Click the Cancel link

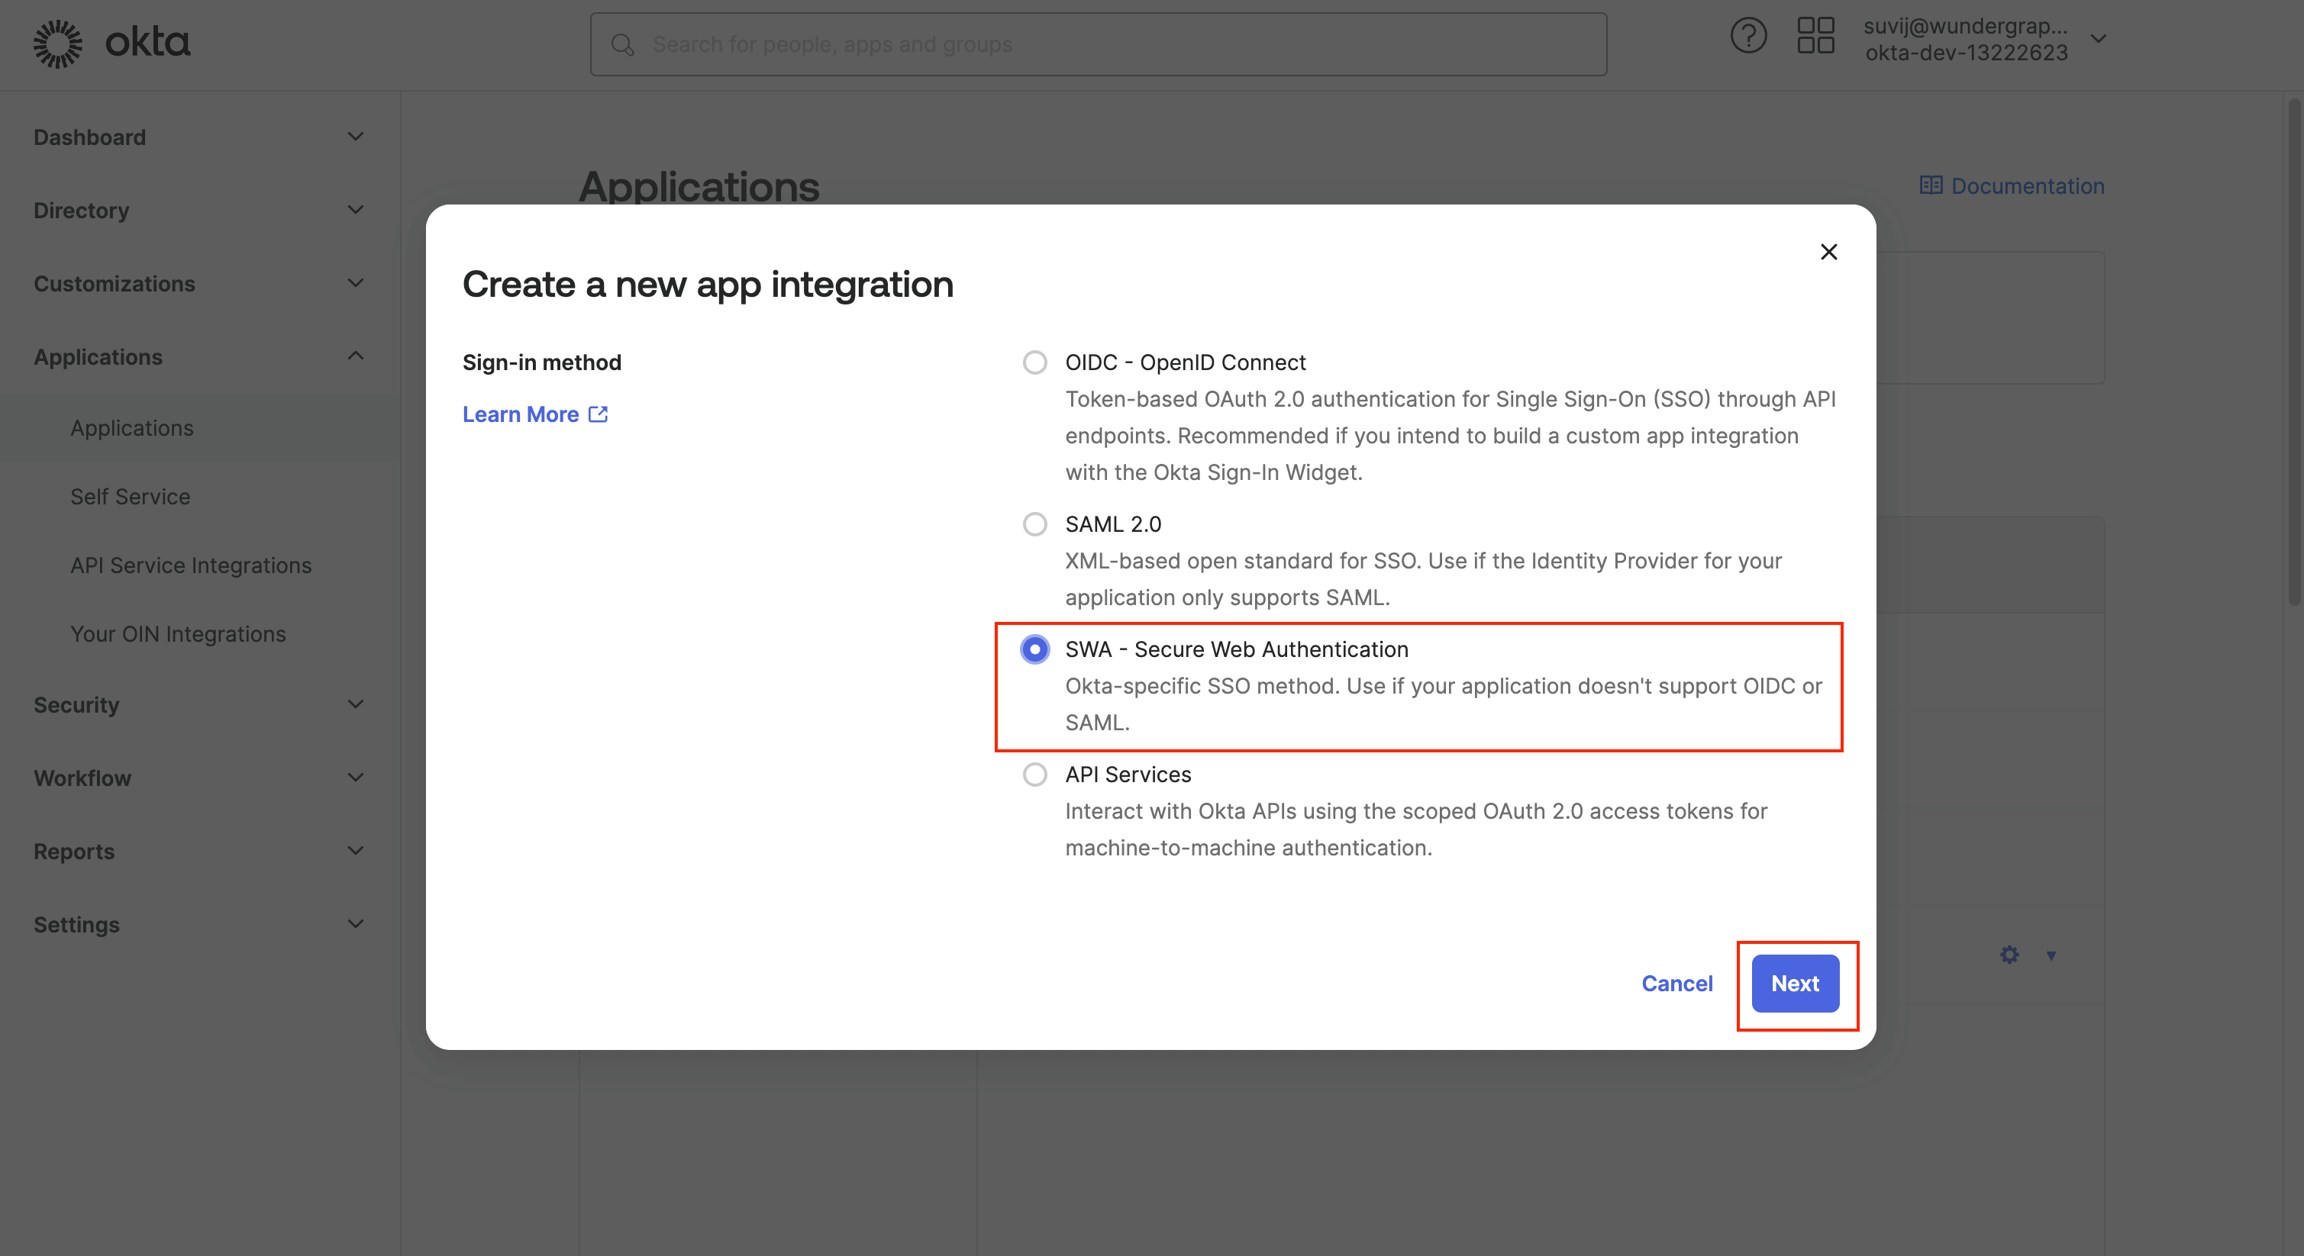(1676, 983)
